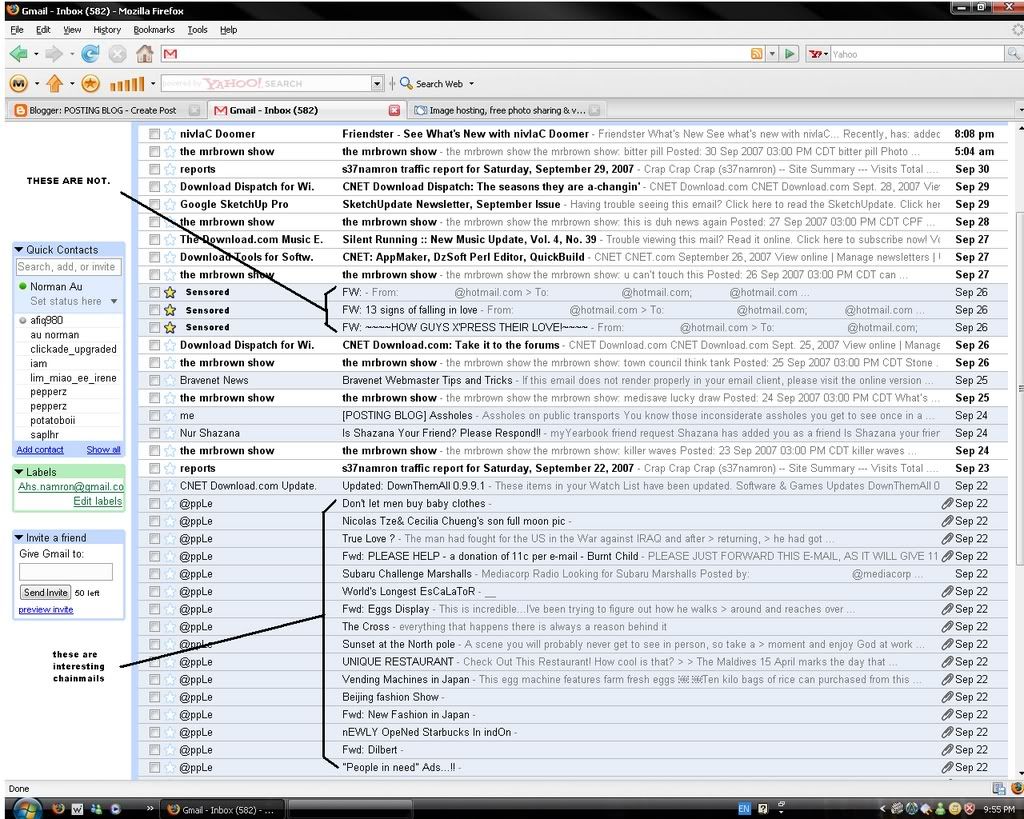The image size is (1024, 819).
Task: Click the status bar icon in the bottom right corner
Action: tap(1016, 788)
